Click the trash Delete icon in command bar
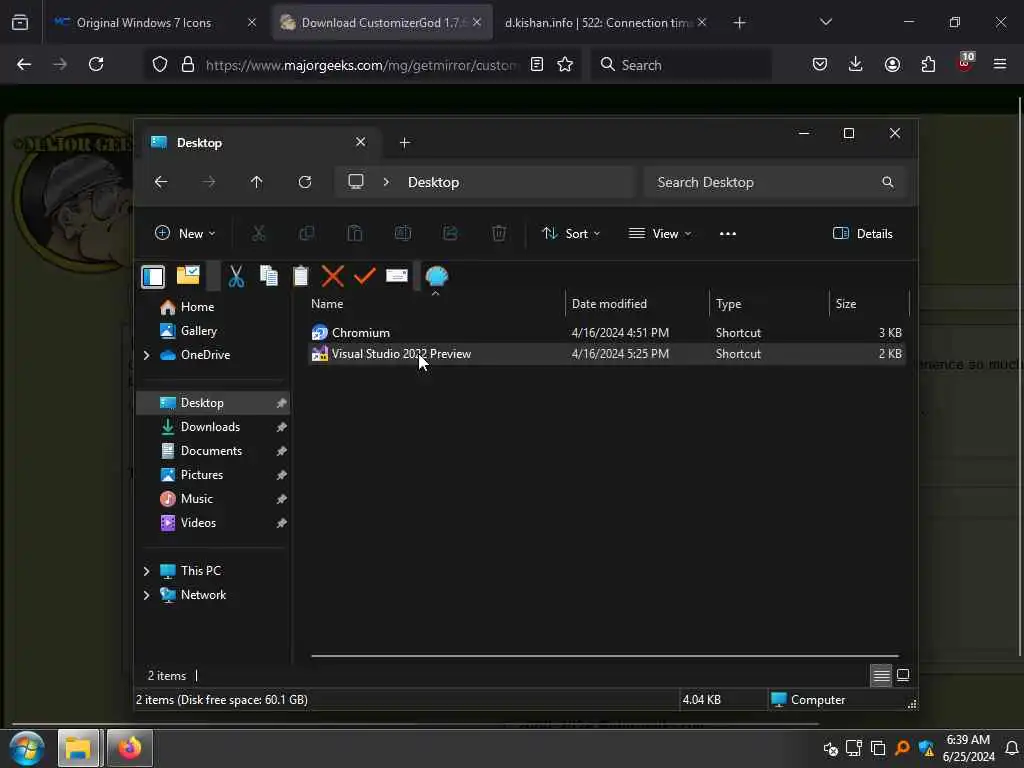1024x768 pixels. 498,233
